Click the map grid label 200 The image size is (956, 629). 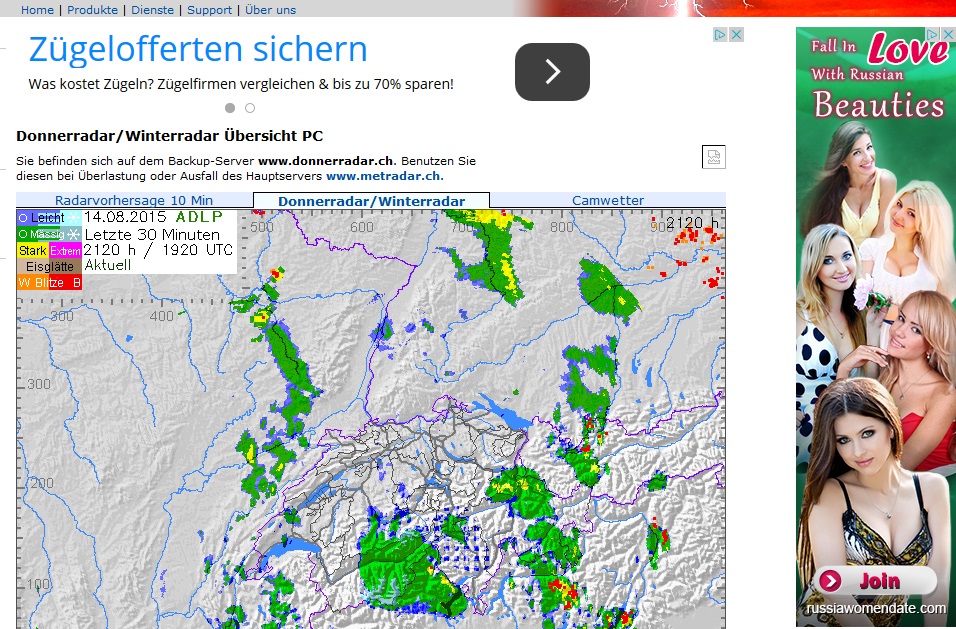pos(41,483)
